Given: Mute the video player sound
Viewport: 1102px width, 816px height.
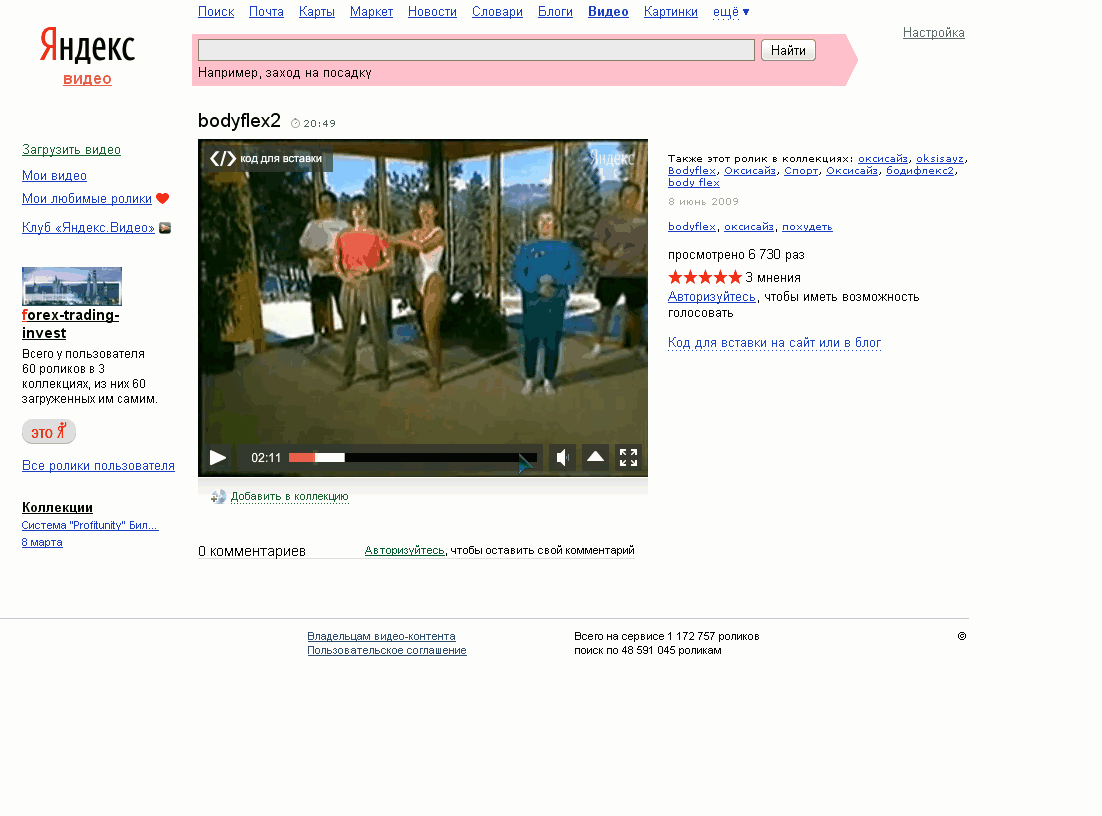Looking at the screenshot, I should (562, 458).
